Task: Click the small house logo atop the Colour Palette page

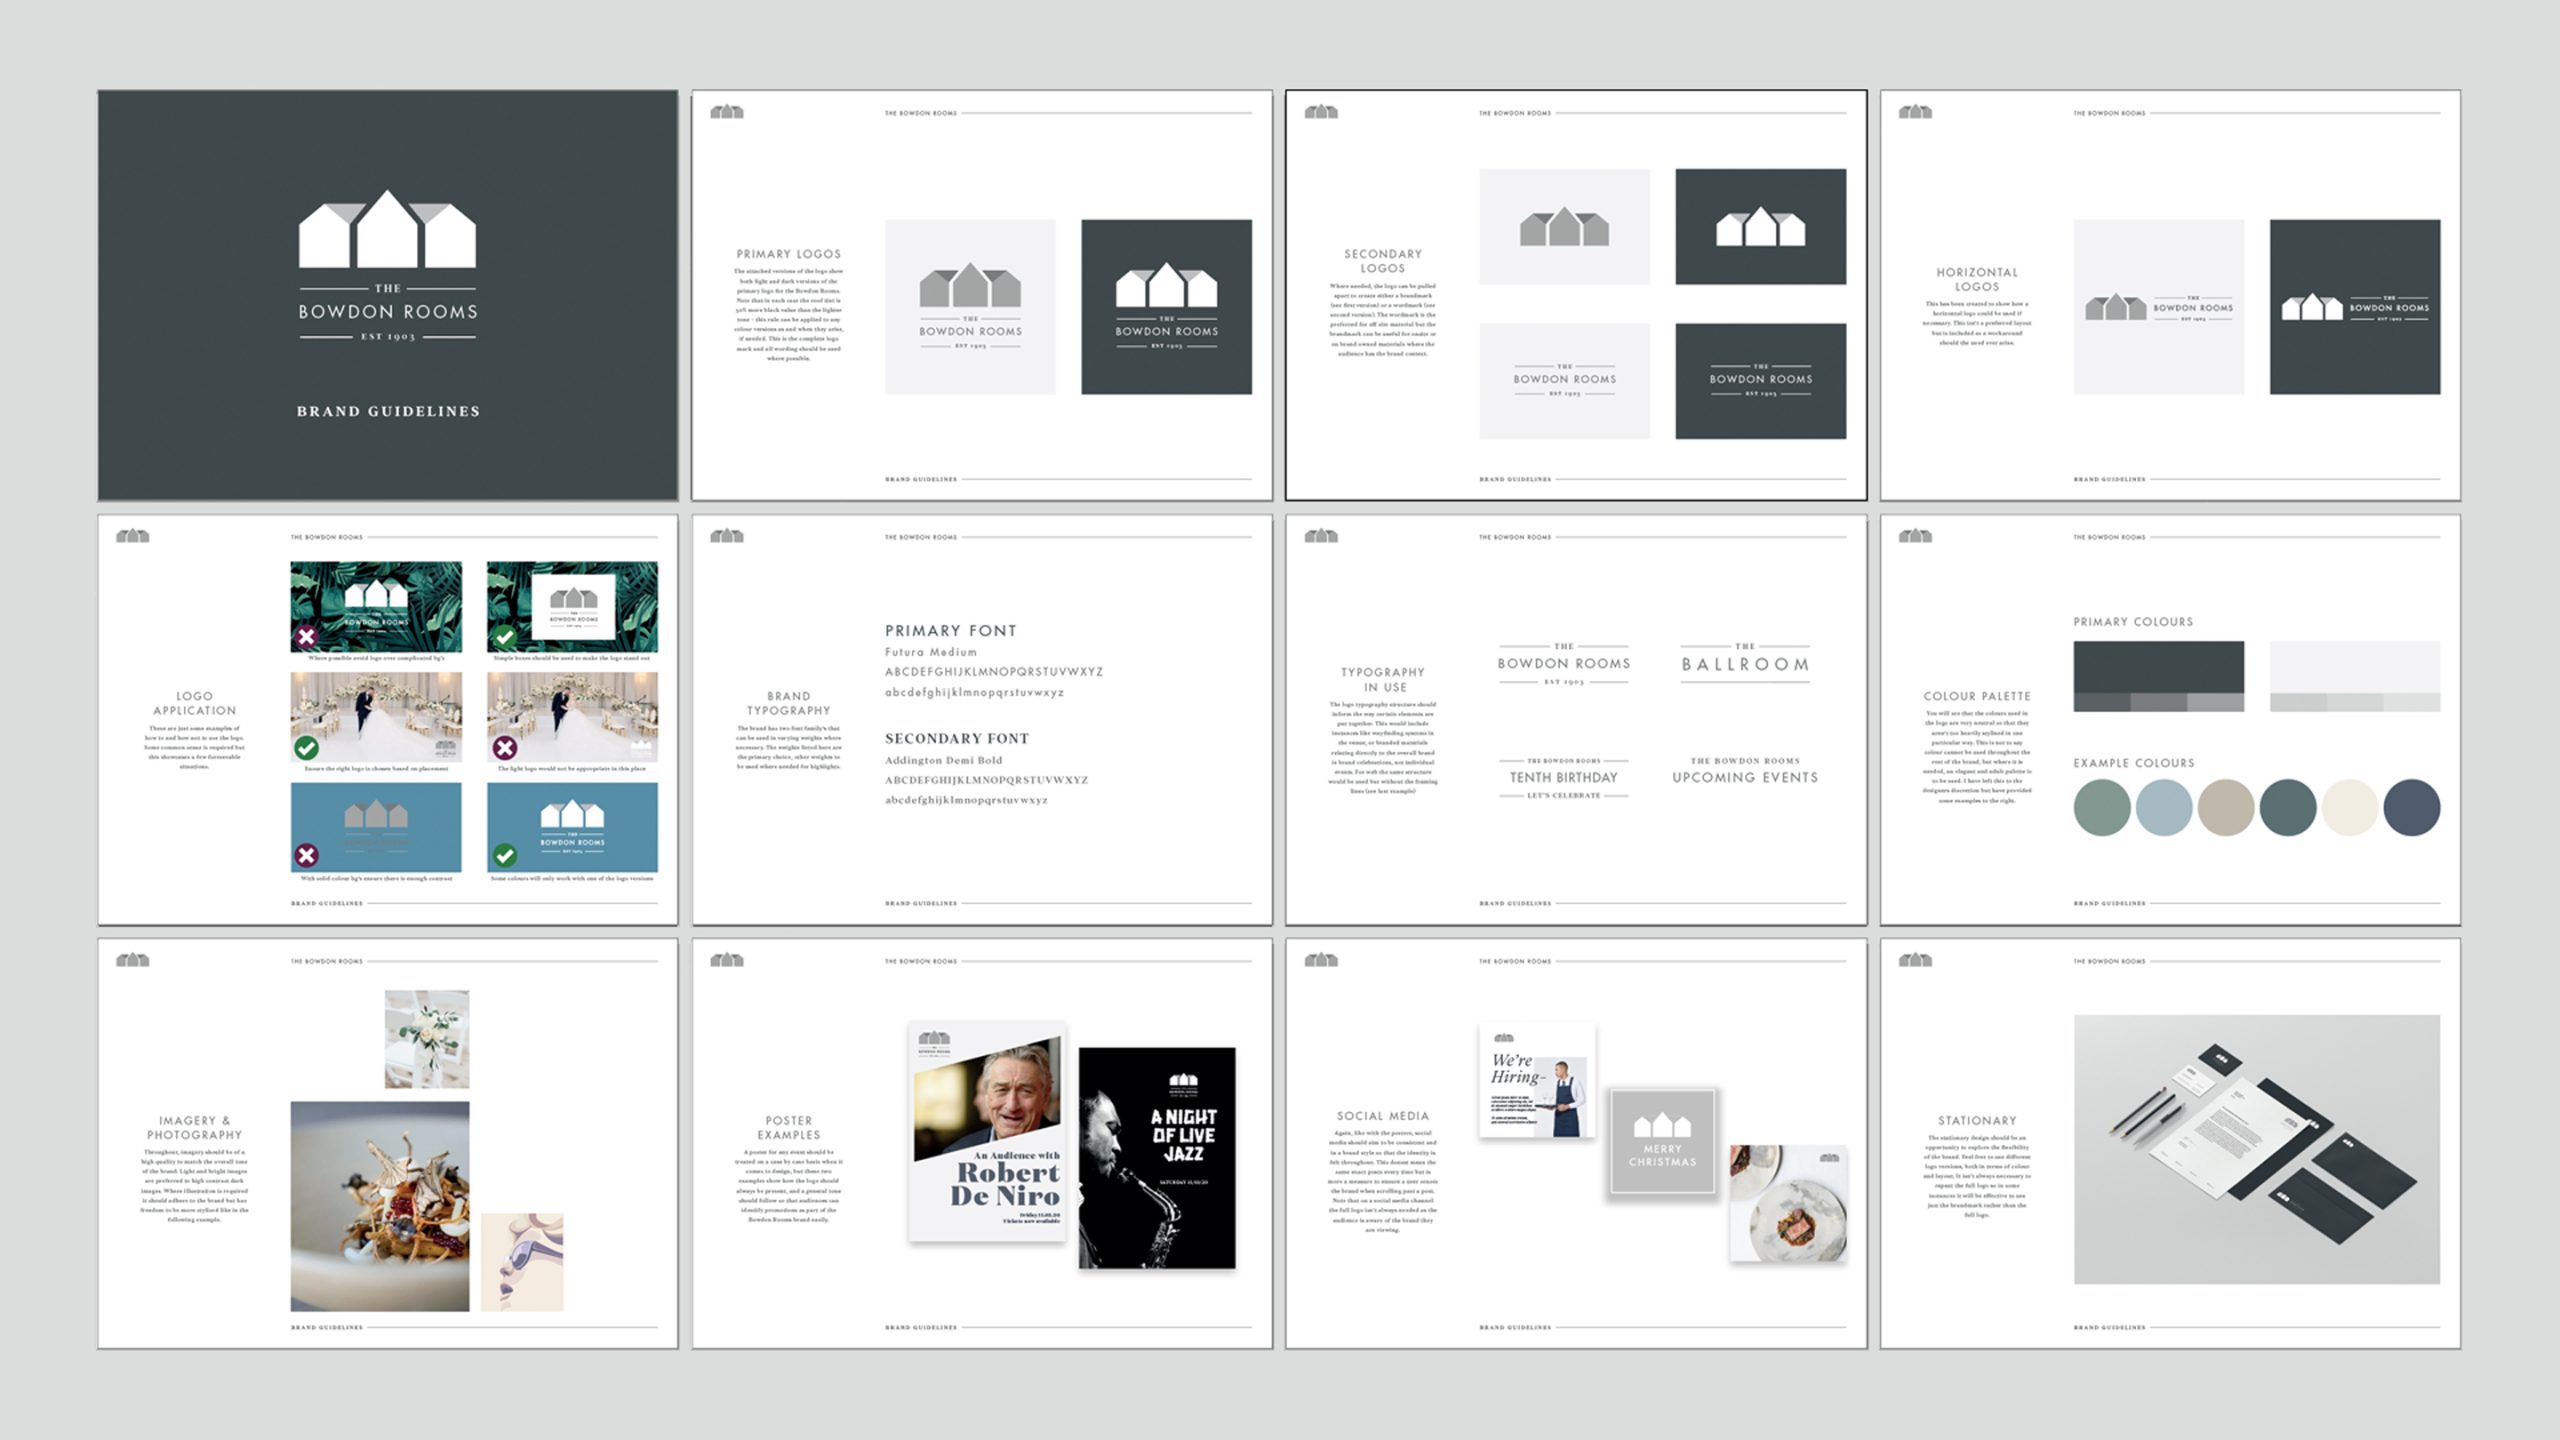Action: [x=1915, y=536]
